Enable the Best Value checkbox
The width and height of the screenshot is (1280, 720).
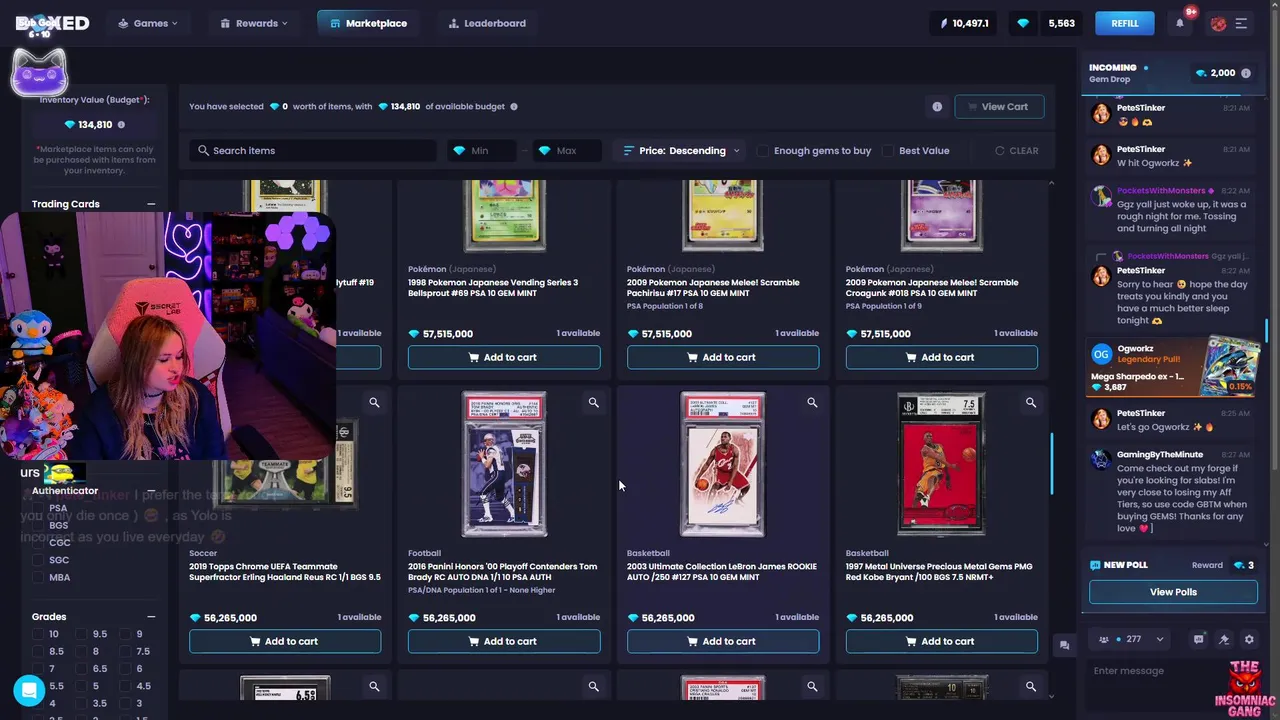pos(888,151)
